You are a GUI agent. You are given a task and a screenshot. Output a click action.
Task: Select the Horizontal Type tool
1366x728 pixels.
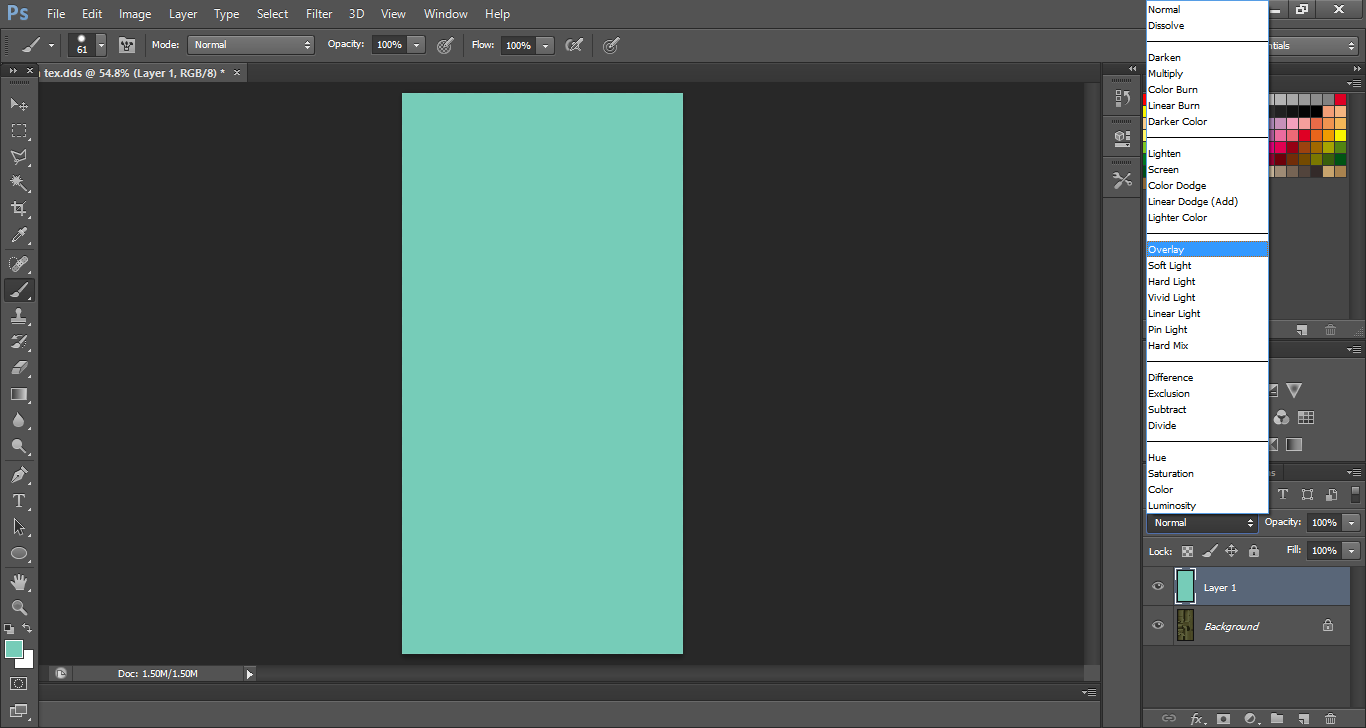(x=19, y=500)
